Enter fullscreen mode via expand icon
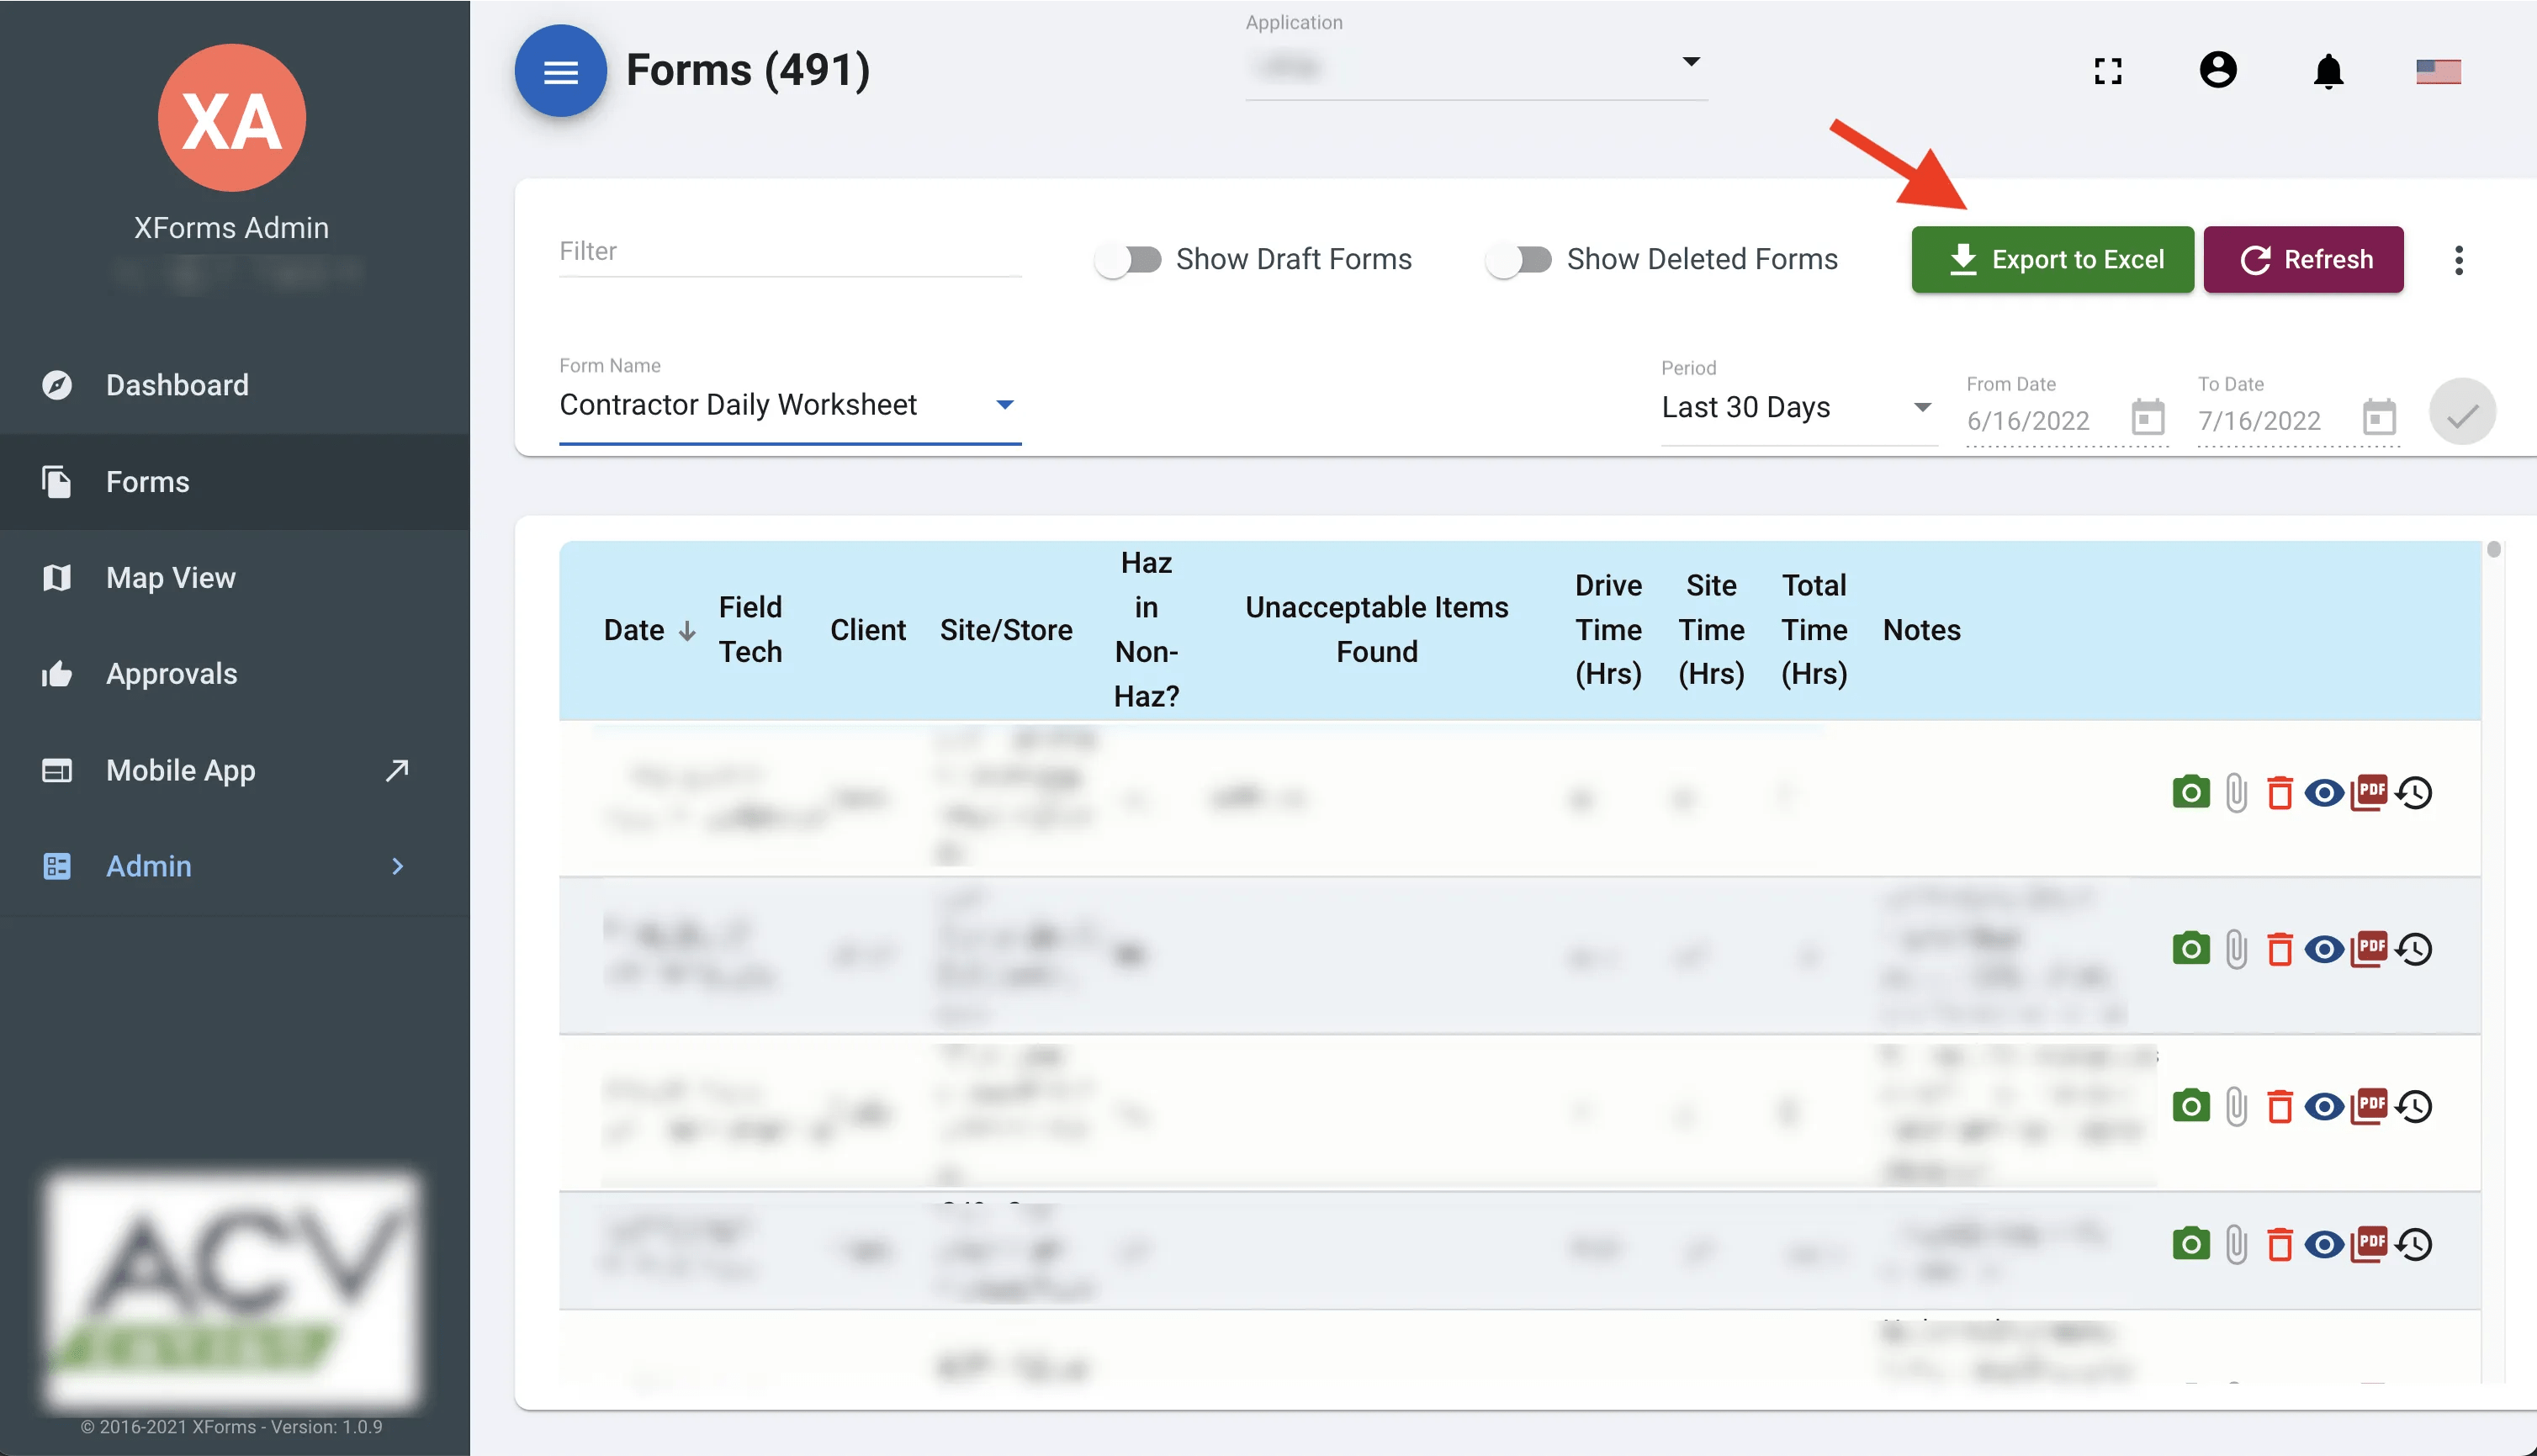Screen dimensions: 2537x1456 (2108, 71)
